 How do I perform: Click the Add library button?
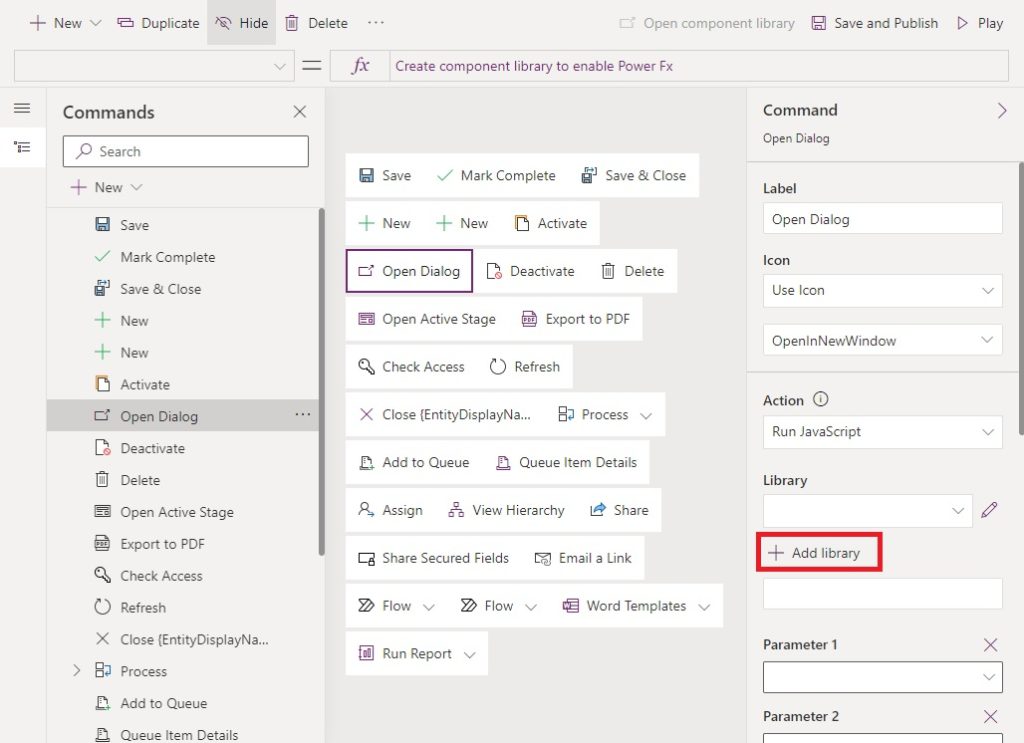[819, 551]
